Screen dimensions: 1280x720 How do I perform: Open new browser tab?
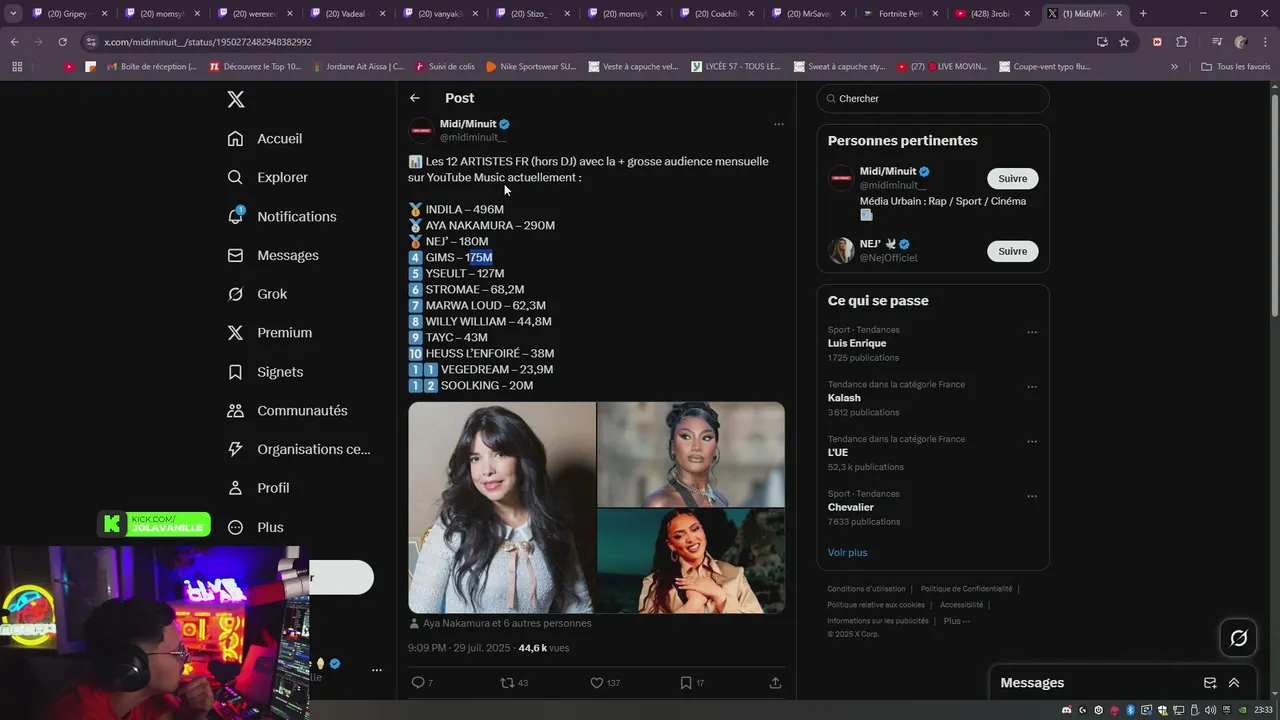tap(1143, 14)
